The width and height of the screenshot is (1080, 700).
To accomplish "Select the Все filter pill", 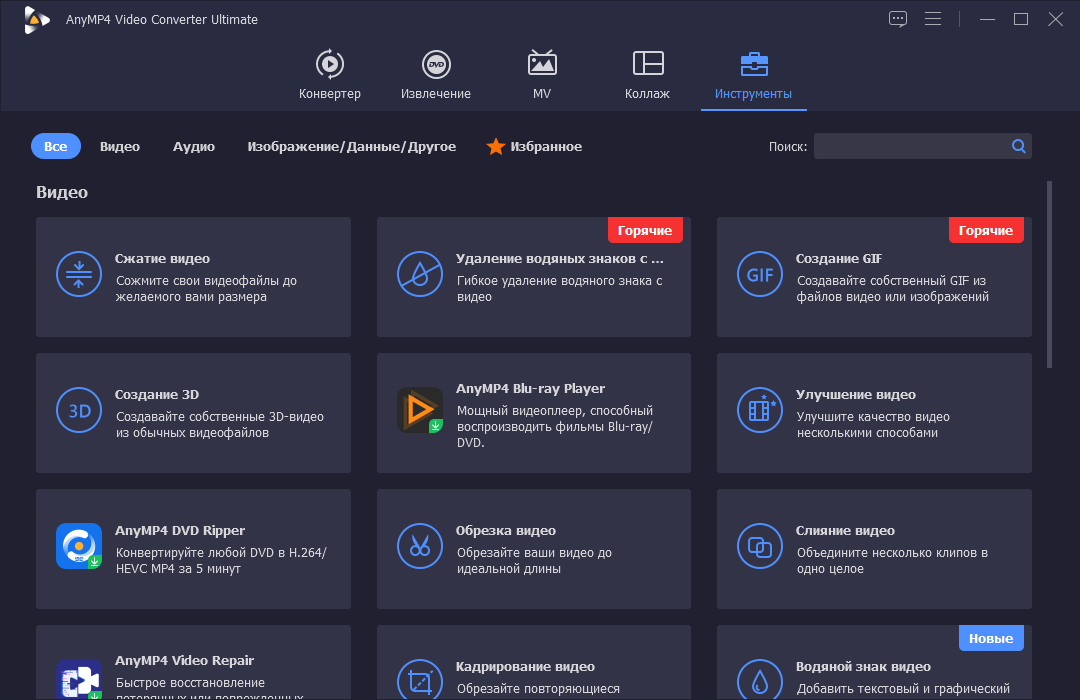I will pos(56,146).
